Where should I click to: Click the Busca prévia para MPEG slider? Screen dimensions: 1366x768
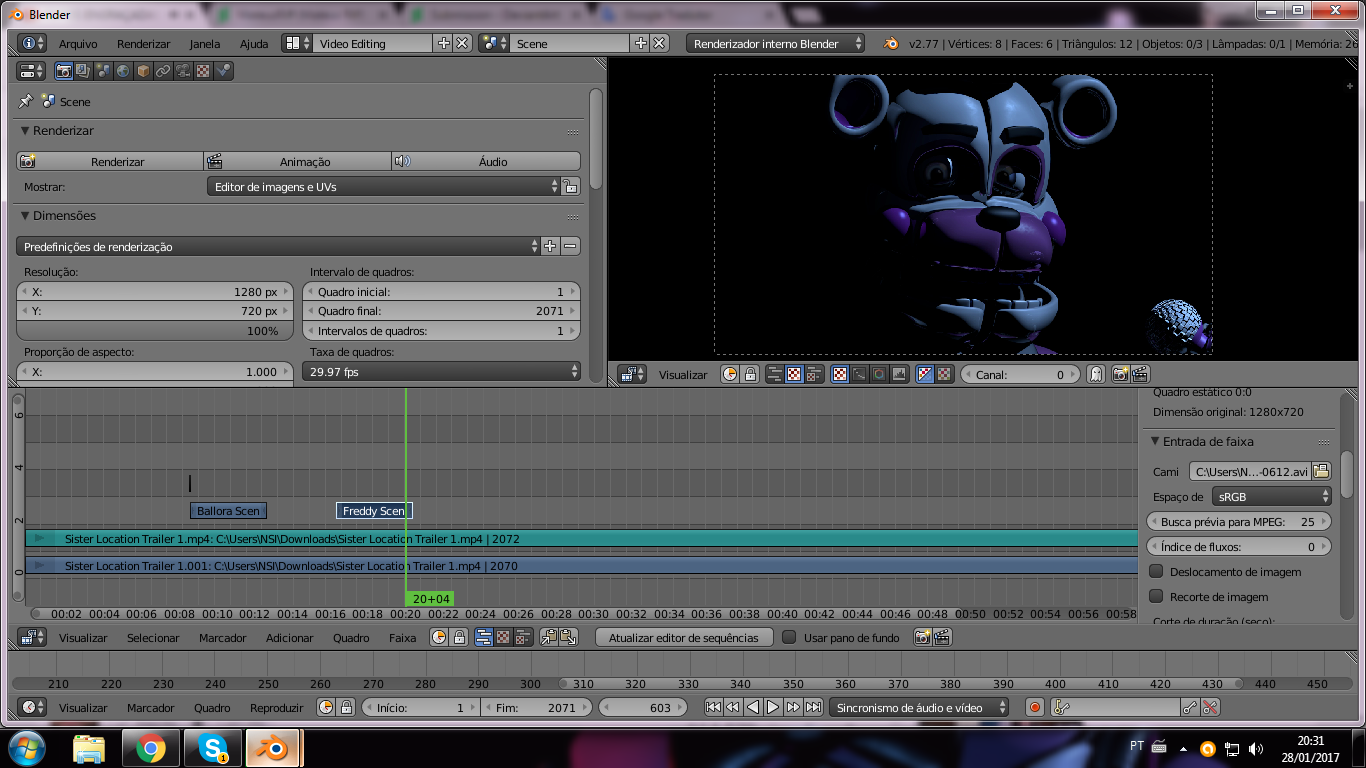(1239, 521)
